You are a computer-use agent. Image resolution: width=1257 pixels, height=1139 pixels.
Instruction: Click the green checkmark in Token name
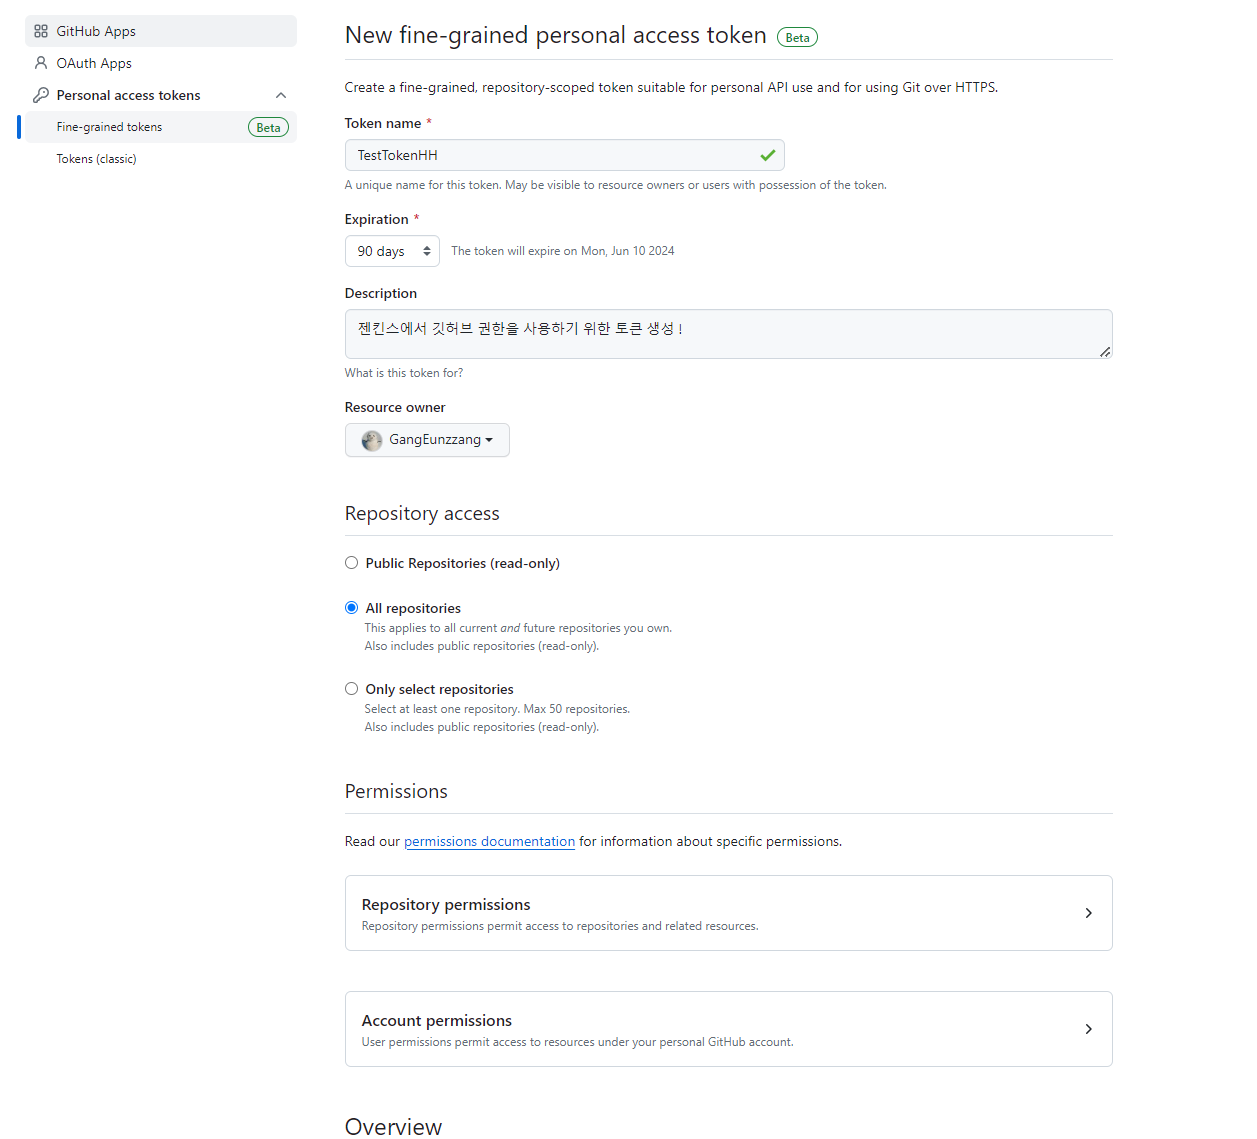pyautogui.click(x=768, y=155)
